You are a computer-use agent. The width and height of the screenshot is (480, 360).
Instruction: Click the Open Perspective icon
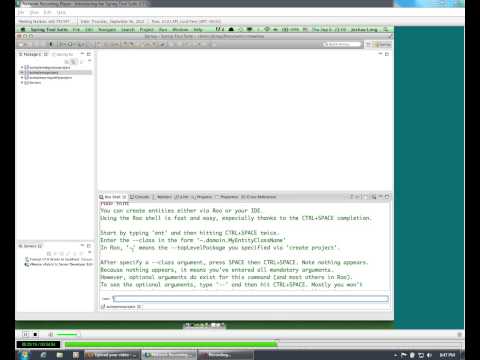pyautogui.click(x=369, y=44)
